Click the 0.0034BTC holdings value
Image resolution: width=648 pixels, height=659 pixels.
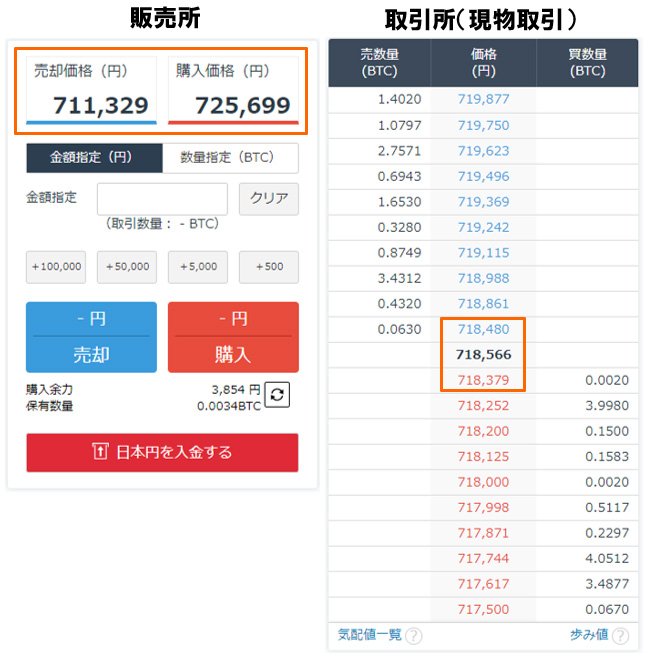[x=229, y=406]
